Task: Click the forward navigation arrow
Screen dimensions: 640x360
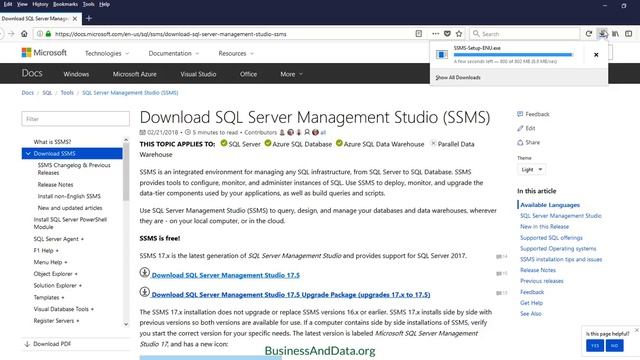Action: [11, 34]
